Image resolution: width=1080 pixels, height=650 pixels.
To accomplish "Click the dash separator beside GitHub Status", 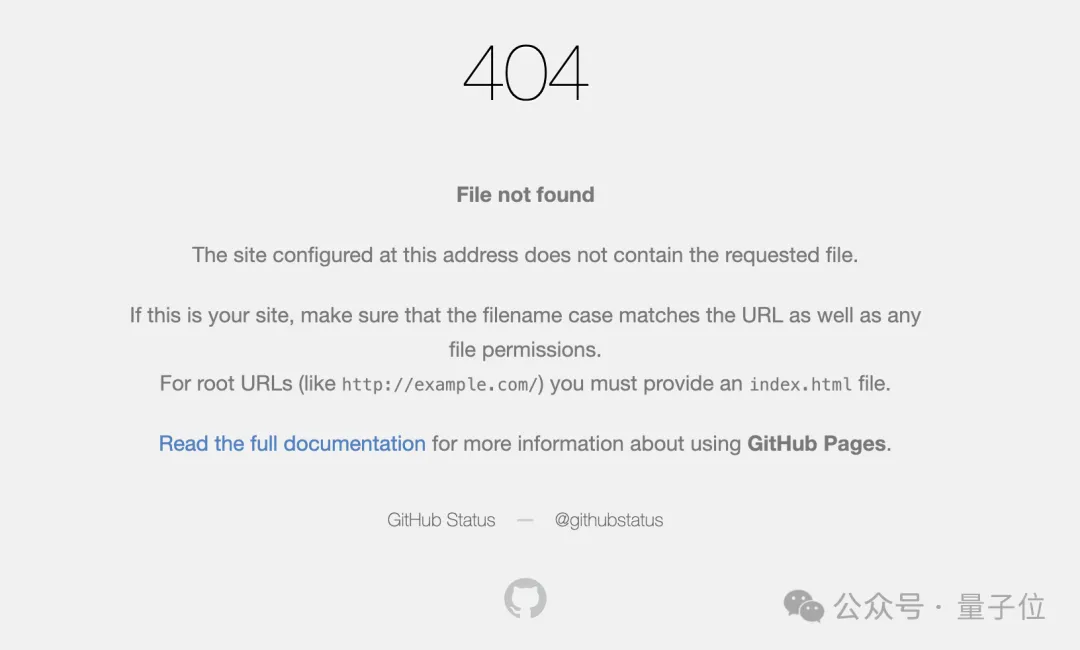I will (525, 520).
